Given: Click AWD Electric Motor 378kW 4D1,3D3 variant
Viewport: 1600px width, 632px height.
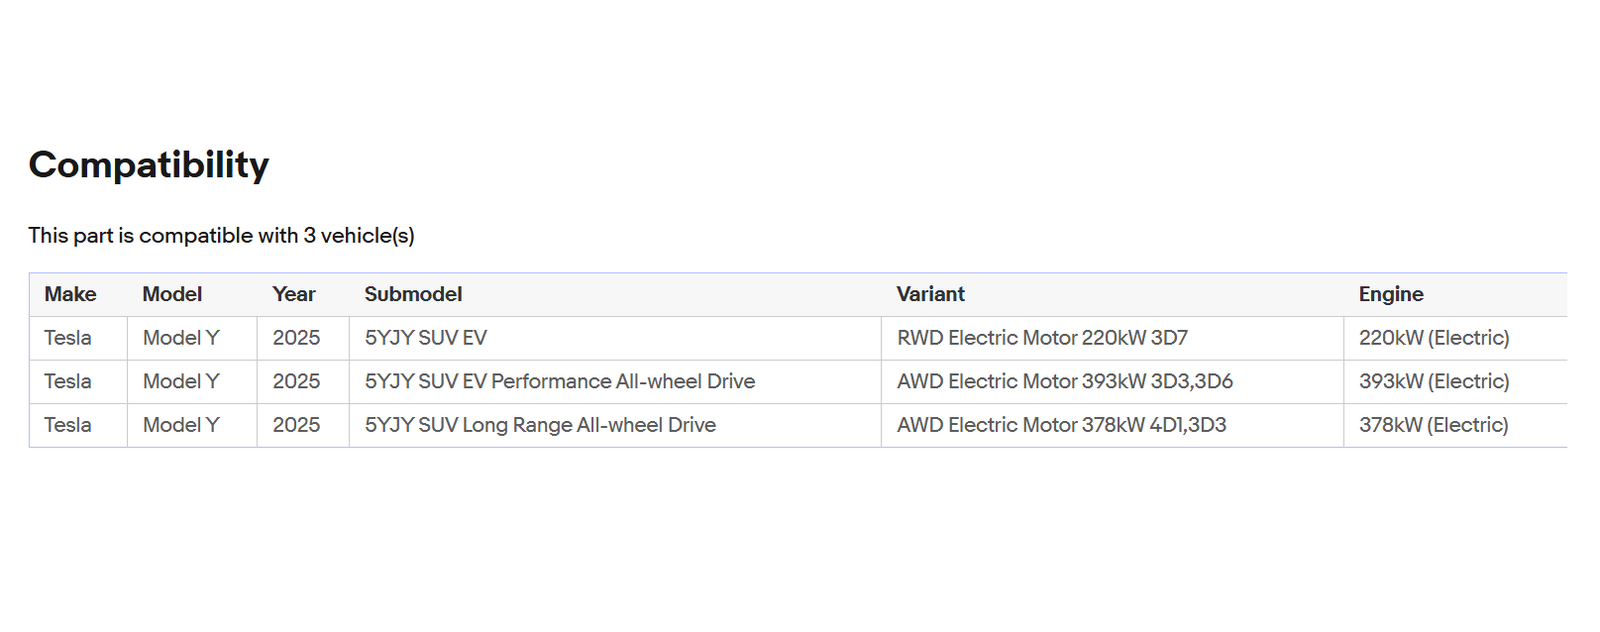Looking at the screenshot, I should click(x=1061, y=425).
